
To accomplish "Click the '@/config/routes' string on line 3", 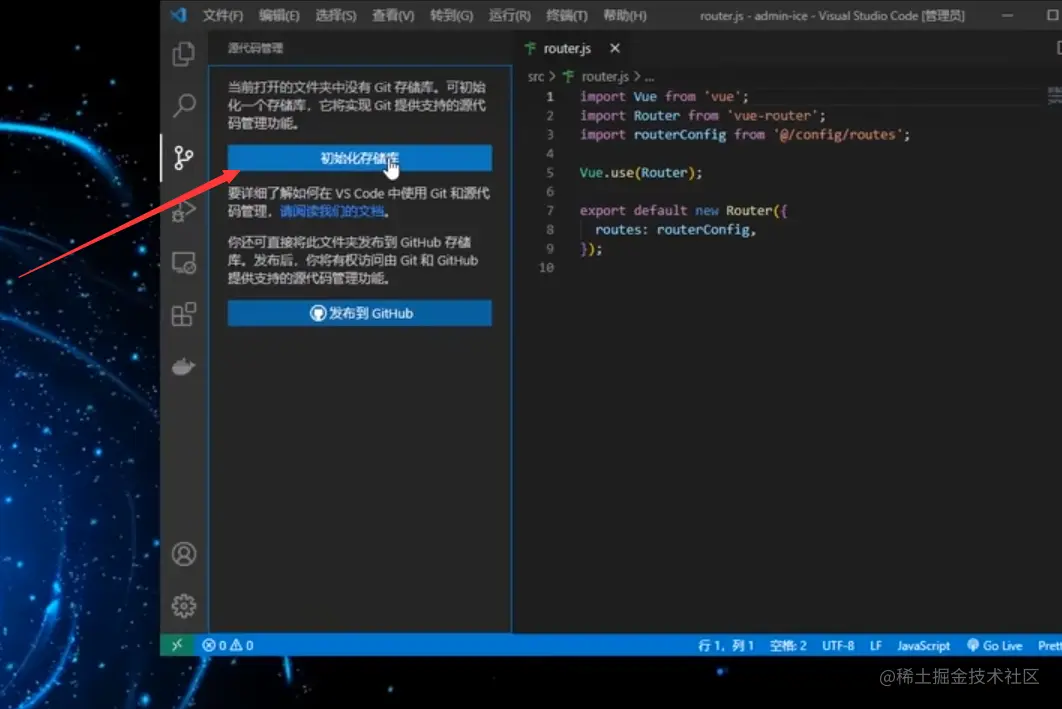I will coord(837,135).
